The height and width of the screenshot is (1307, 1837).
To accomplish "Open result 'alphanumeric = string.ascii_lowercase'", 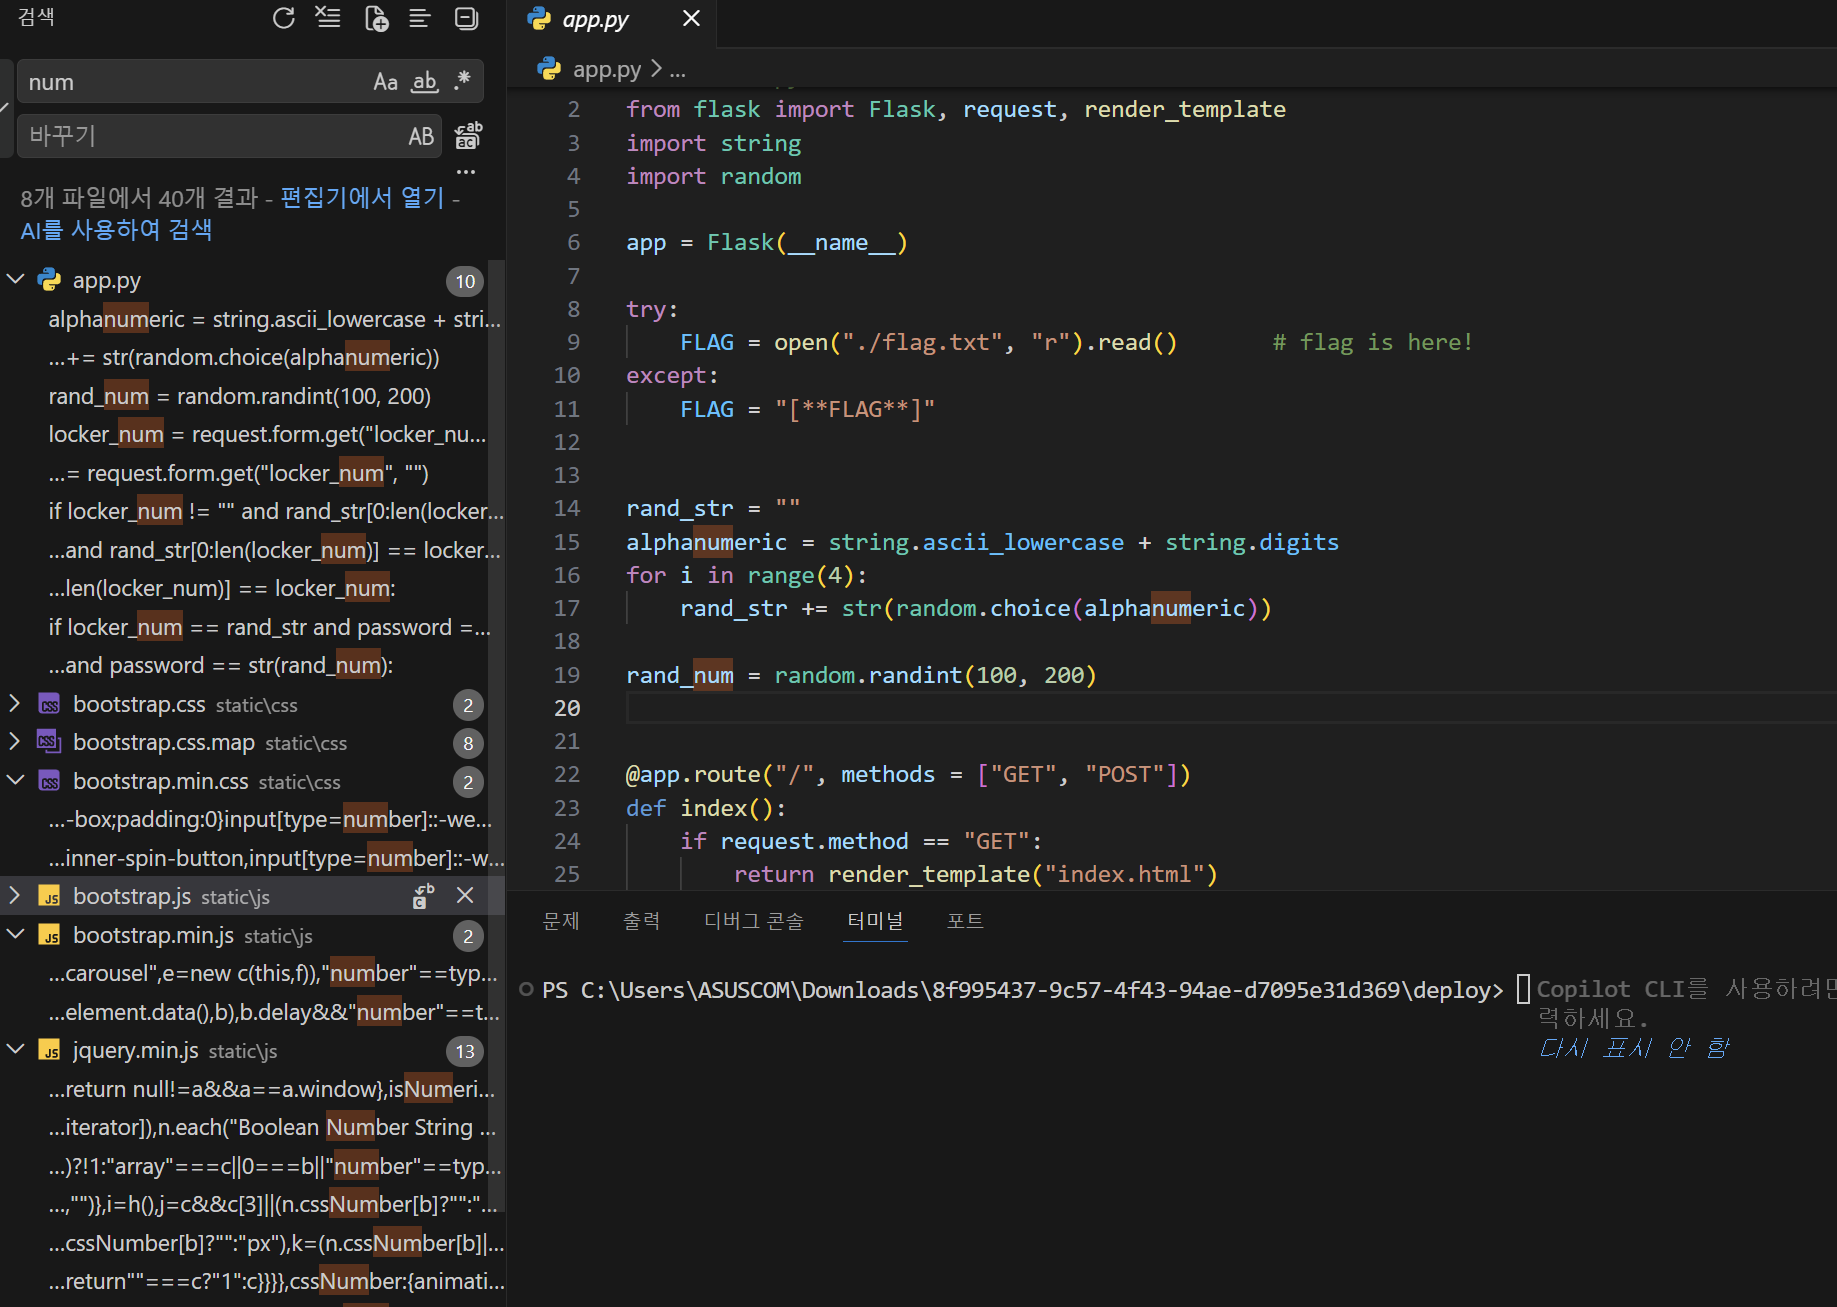I will [x=274, y=319].
